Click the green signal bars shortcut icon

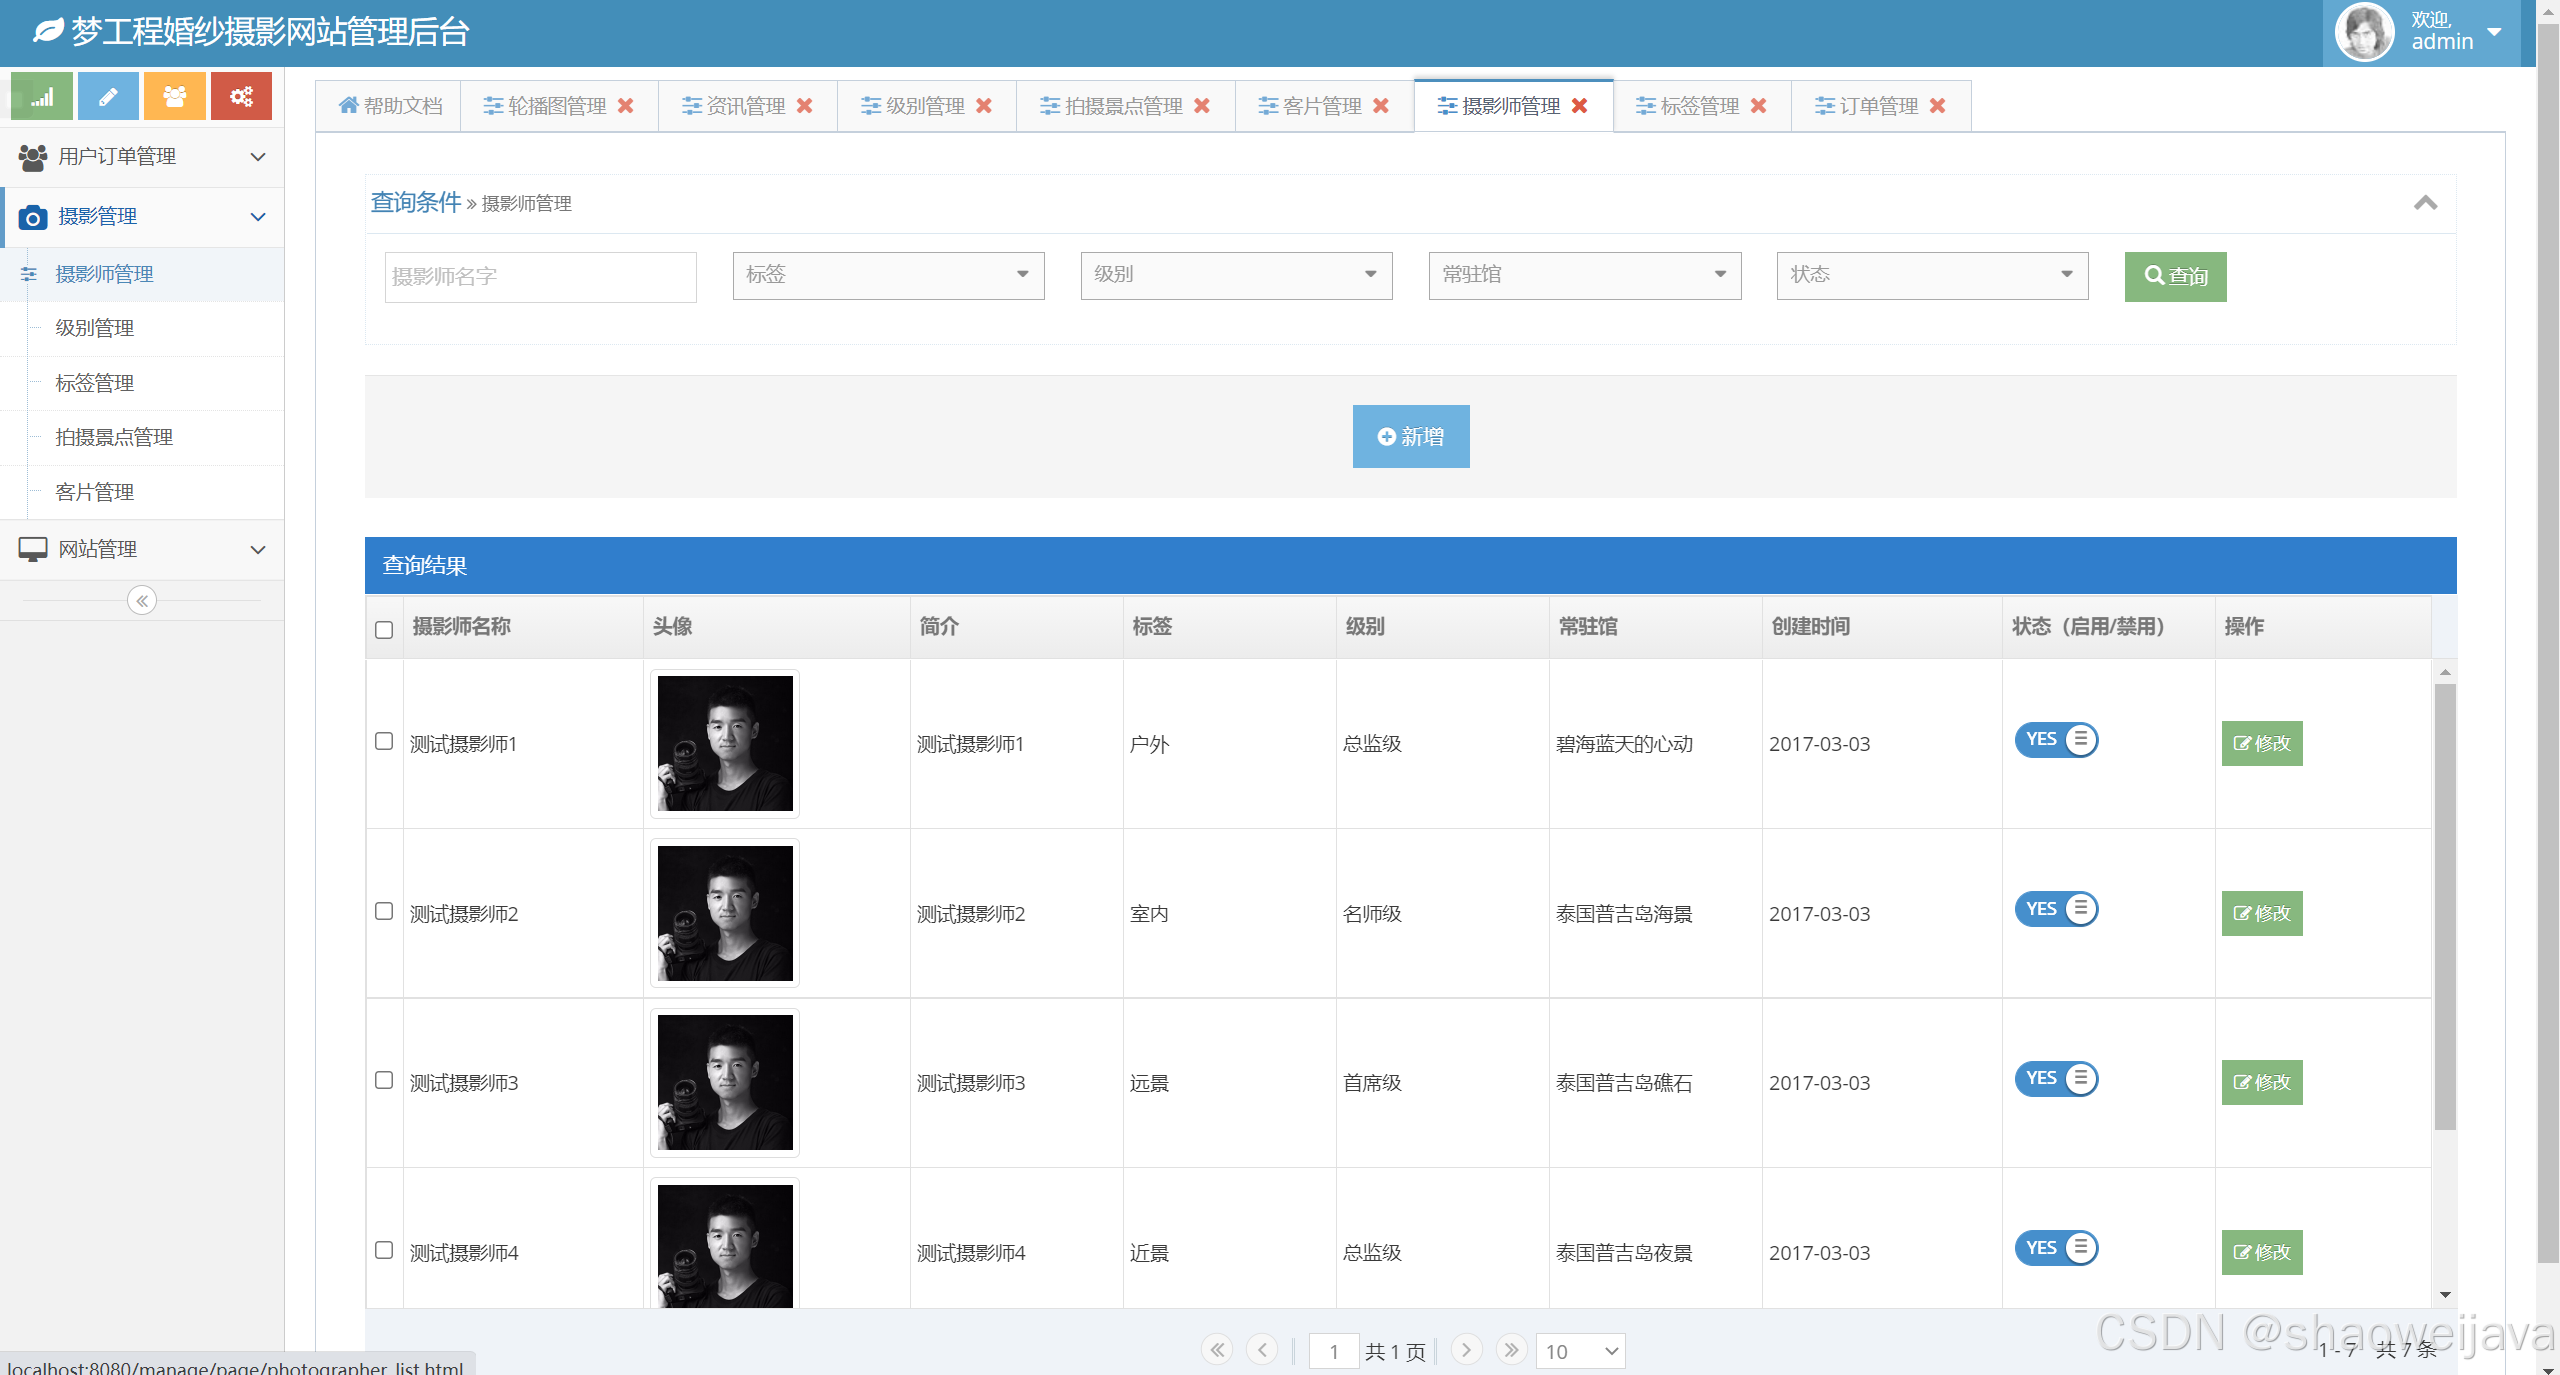click(x=42, y=97)
